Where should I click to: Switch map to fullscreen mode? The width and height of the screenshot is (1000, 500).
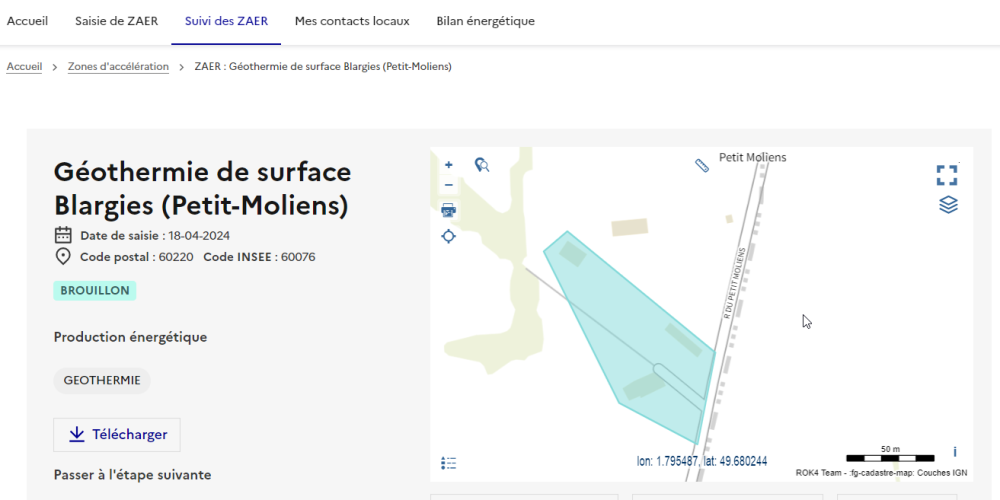coord(946,176)
